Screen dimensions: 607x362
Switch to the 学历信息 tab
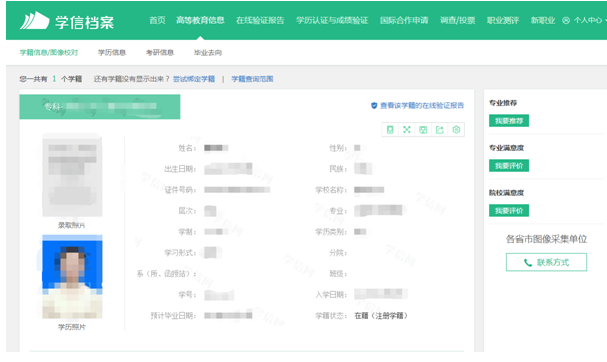pos(112,52)
